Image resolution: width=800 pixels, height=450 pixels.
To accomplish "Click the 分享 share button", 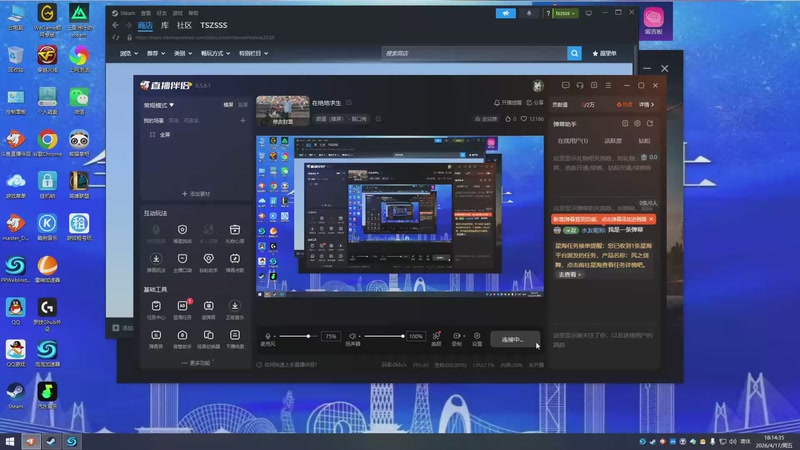I will (x=535, y=103).
